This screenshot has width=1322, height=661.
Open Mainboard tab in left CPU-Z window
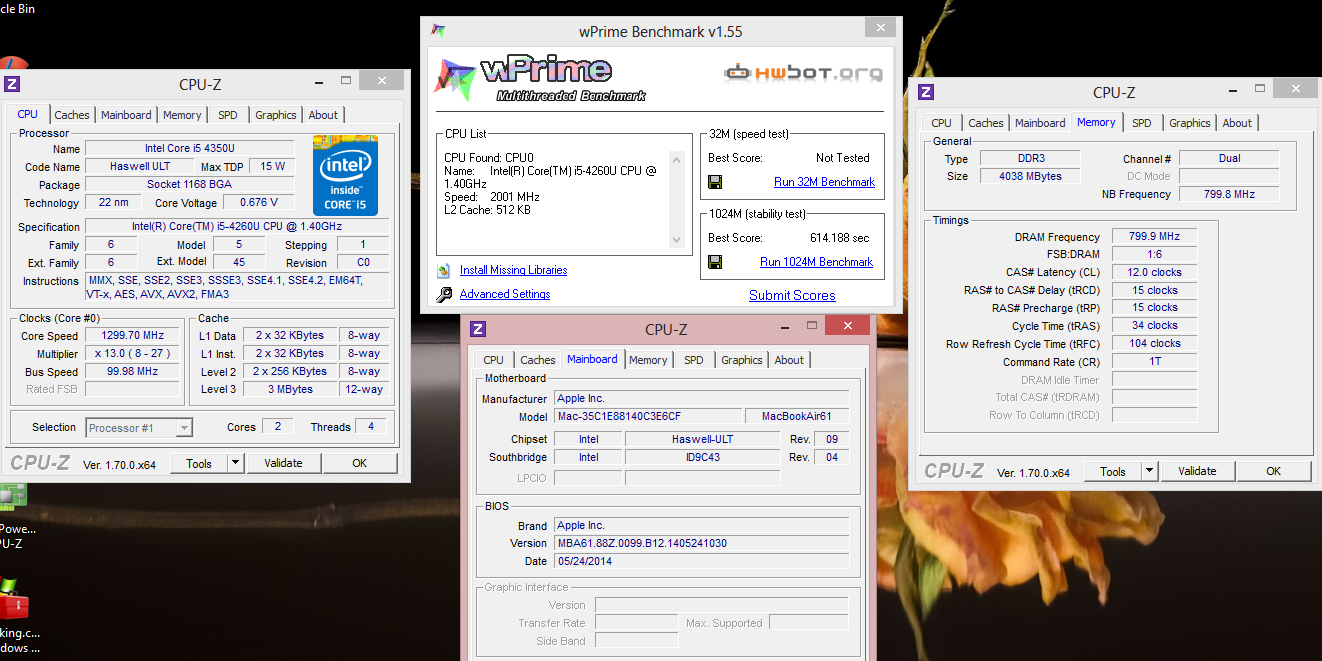(x=126, y=115)
